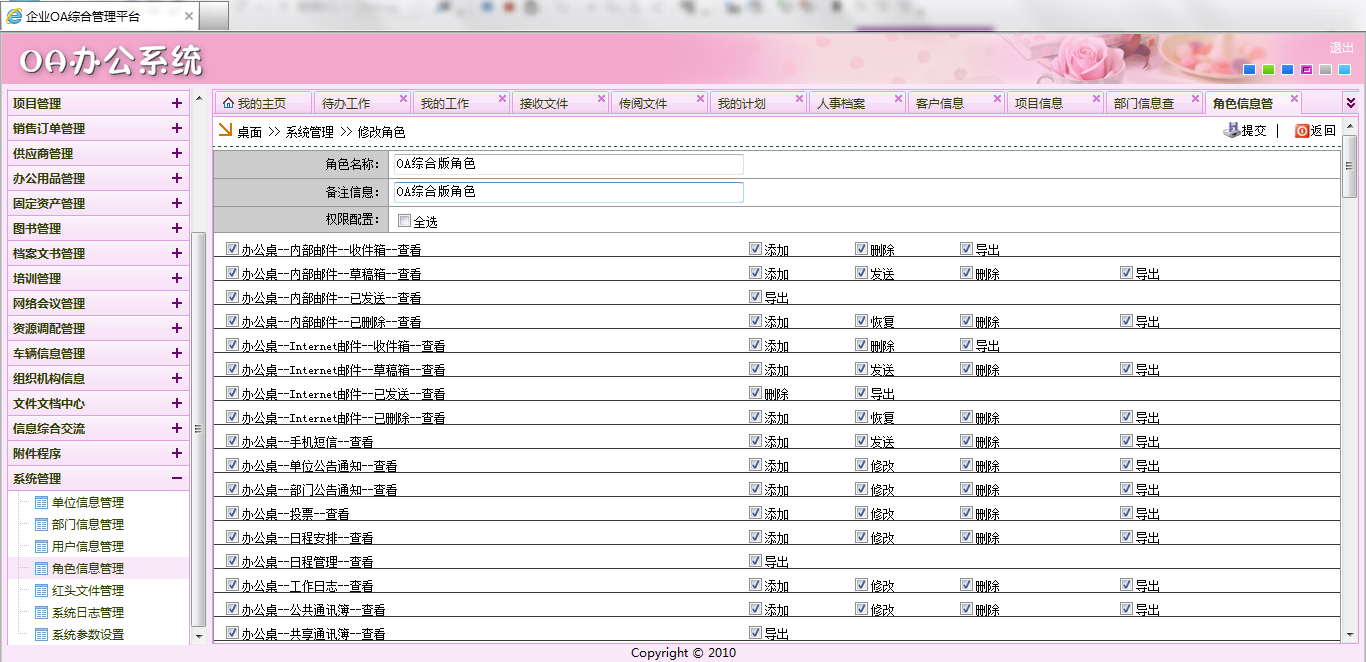The image size is (1366, 662).
Task: Select the green theme color swatch
Action: pos(1268,70)
